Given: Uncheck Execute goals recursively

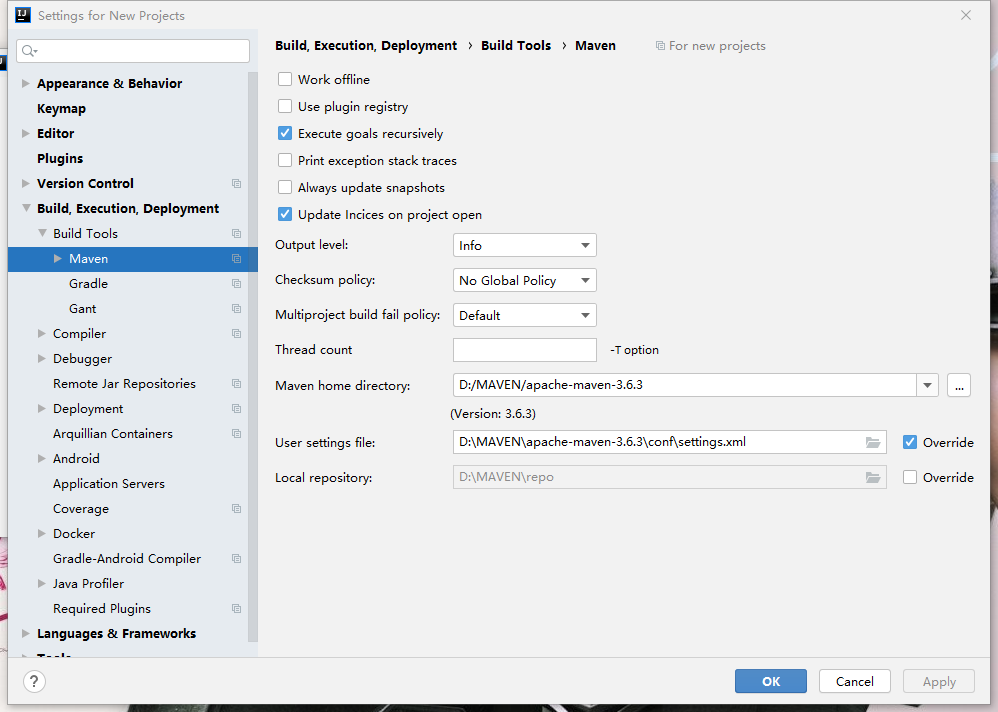Looking at the screenshot, I should point(285,134).
